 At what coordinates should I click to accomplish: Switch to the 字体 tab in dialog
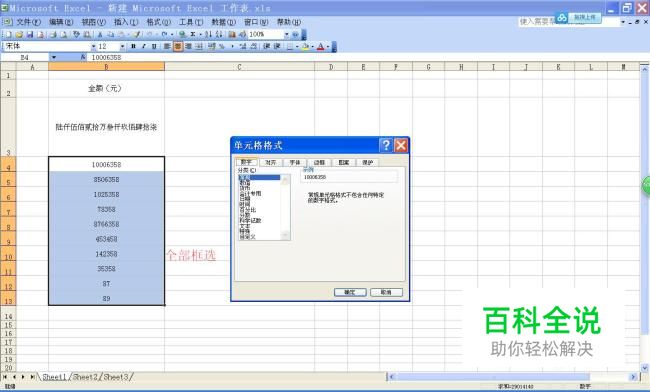295,162
